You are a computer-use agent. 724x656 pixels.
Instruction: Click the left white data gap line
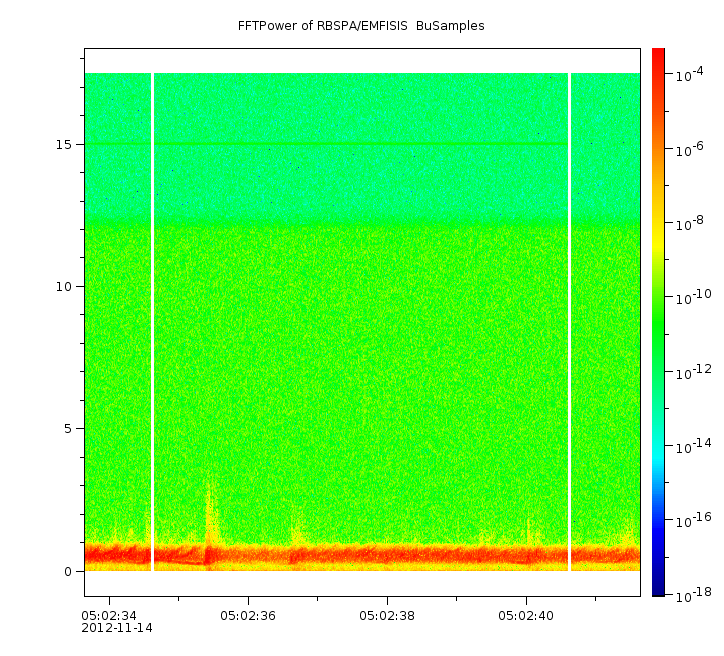152,320
